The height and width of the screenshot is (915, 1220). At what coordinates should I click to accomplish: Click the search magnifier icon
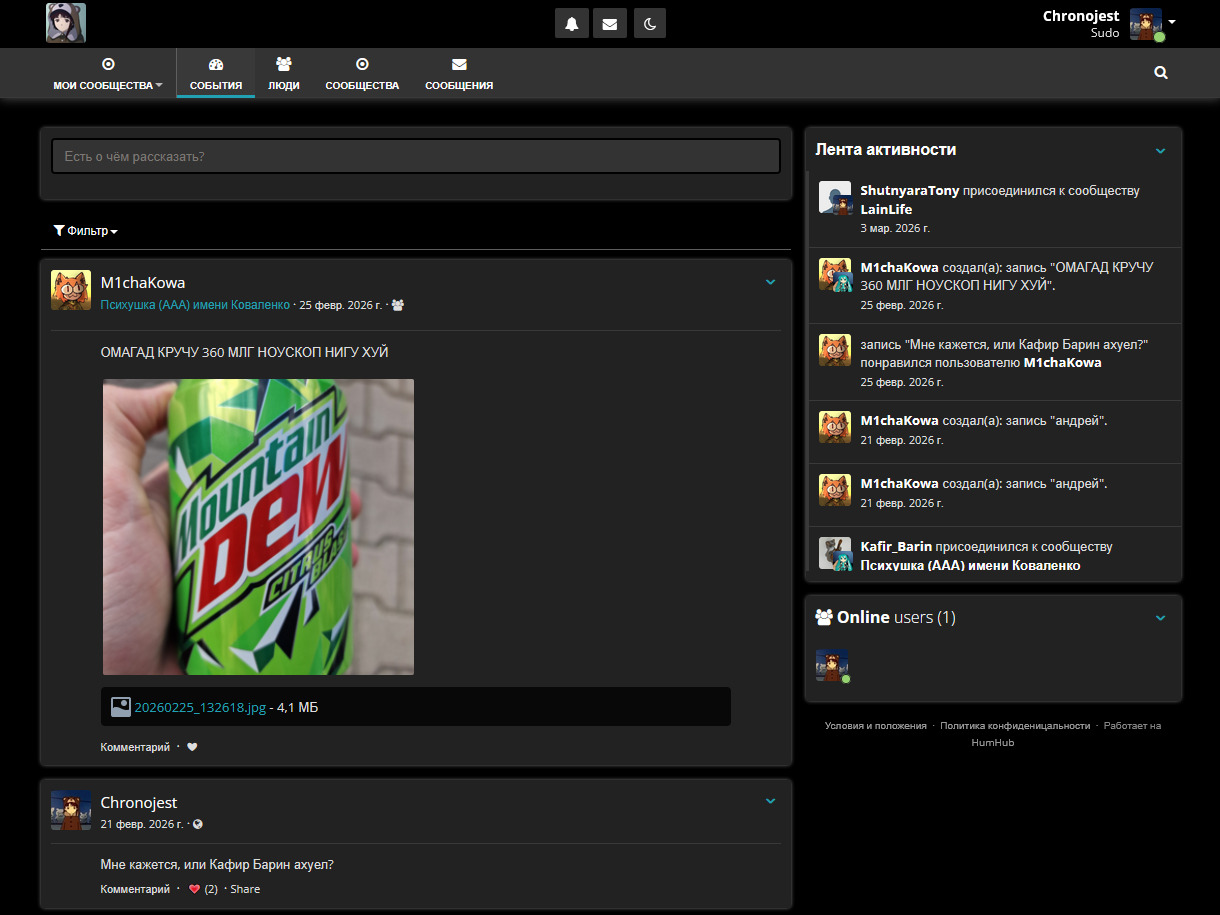coord(1161,73)
